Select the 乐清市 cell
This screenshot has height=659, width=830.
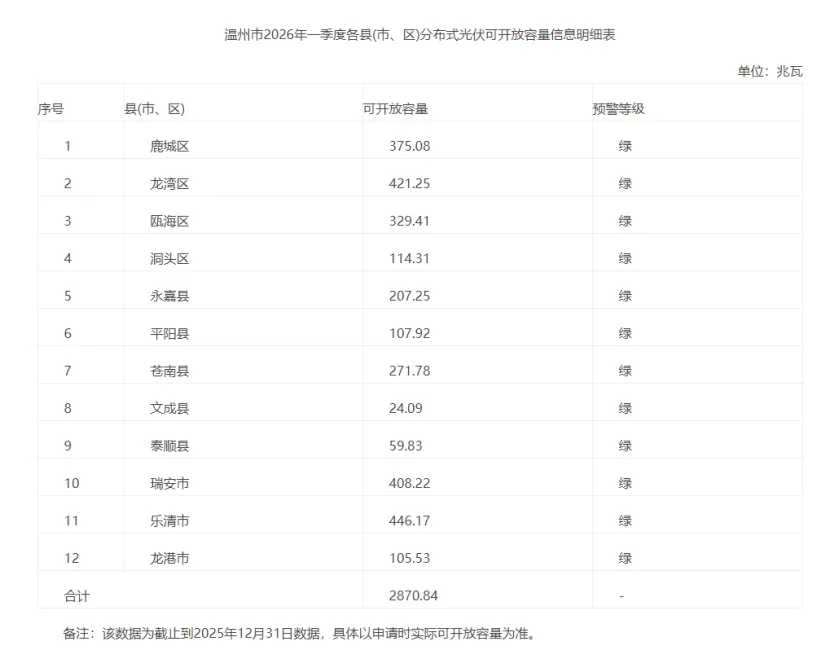click(x=169, y=521)
